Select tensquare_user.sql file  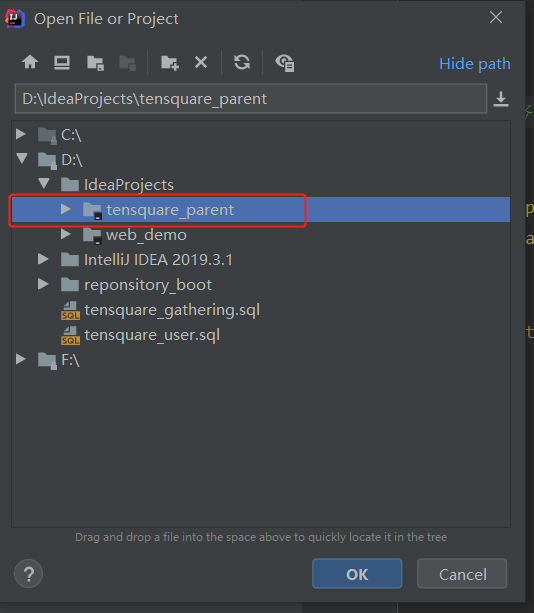click(x=261, y=335)
